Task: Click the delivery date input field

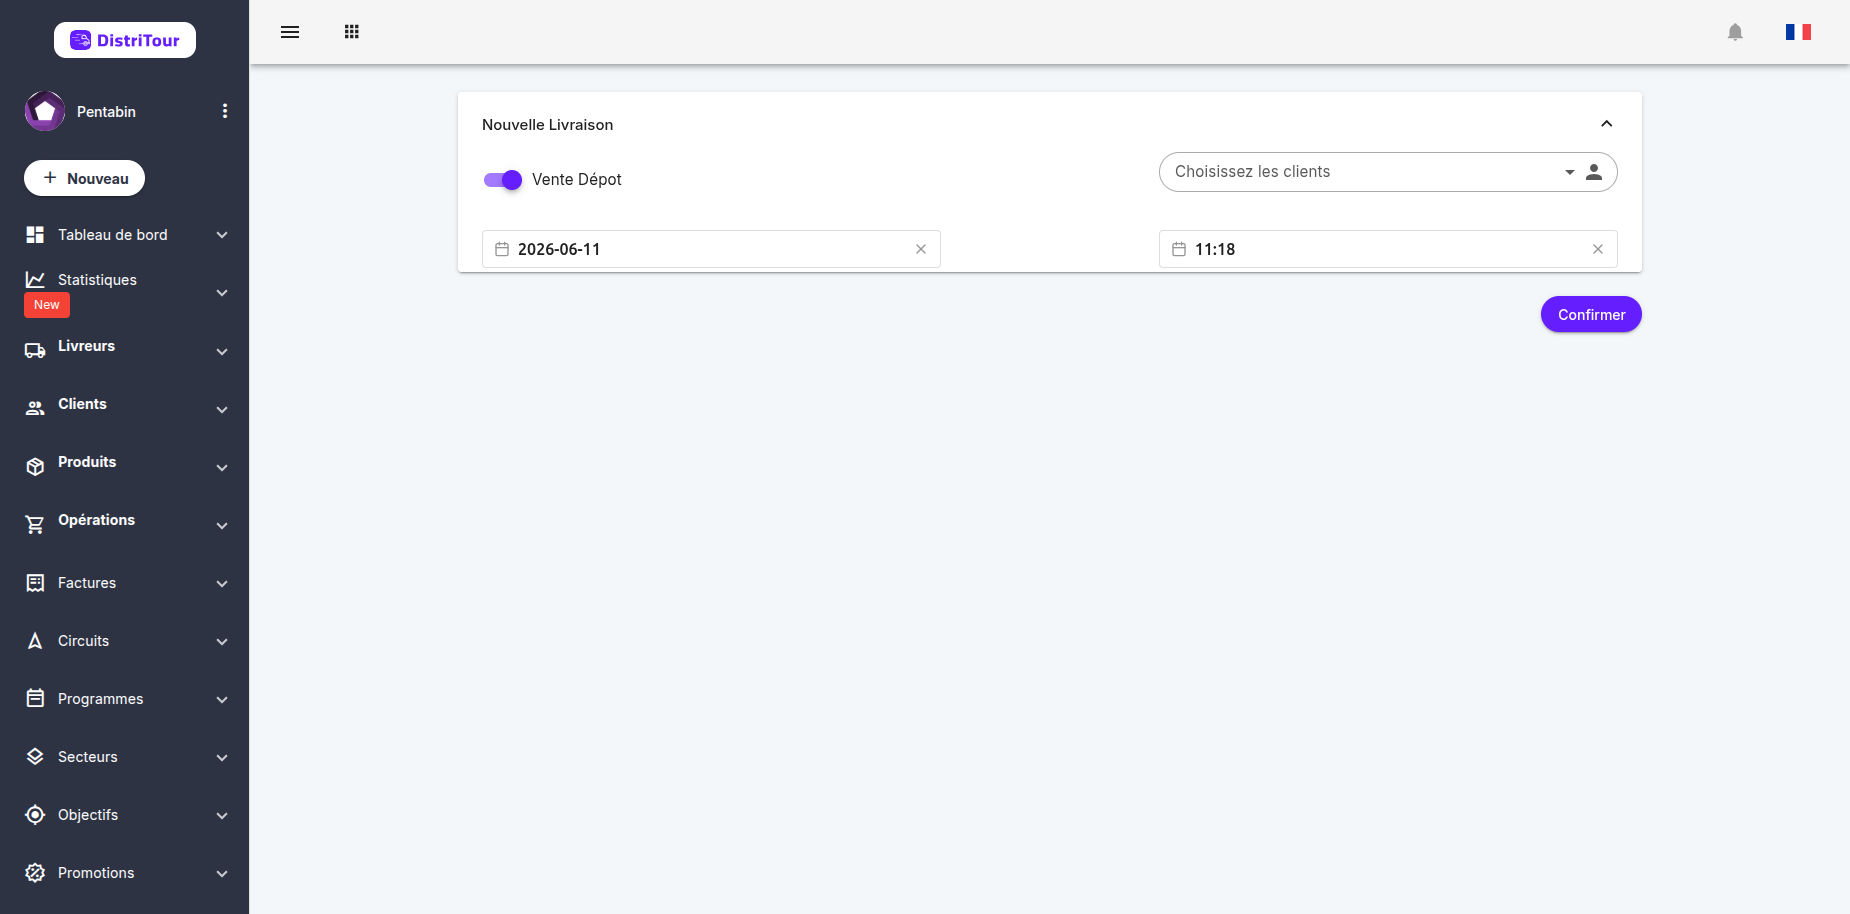Action: (711, 249)
